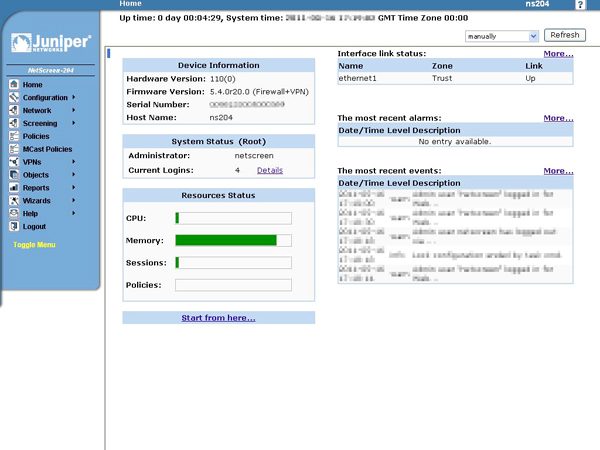
Task: Expand the Reports submenu arrow
Action: point(73,188)
